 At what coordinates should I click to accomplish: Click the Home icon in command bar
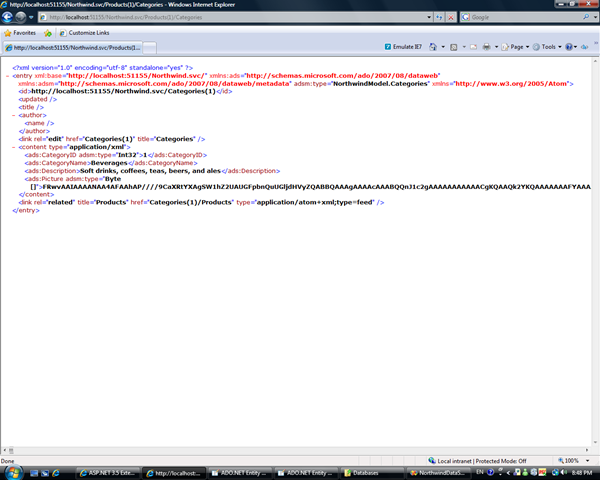[433, 47]
